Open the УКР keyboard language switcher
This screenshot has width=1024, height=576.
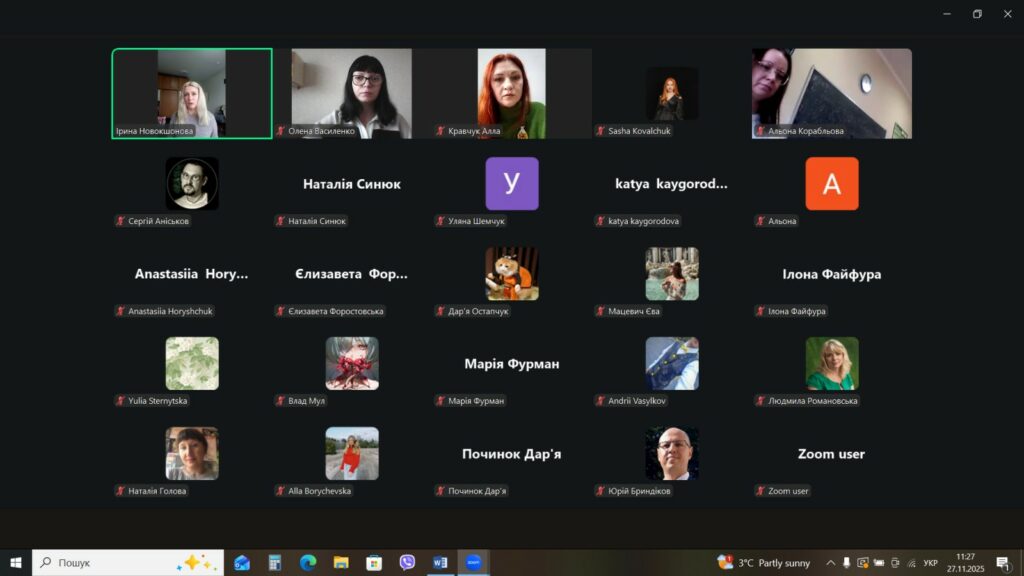(x=930, y=563)
